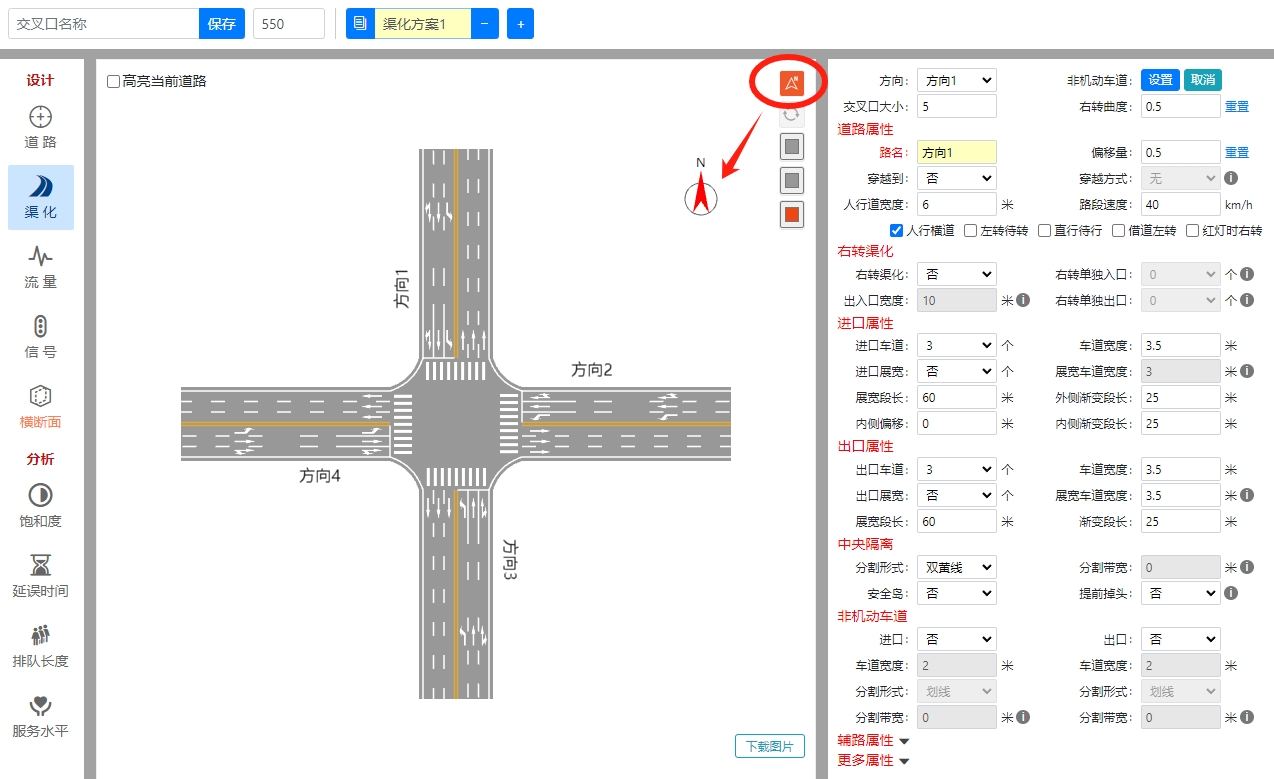Click info icon next to 出口 展宽车道宽度
Screen dimensions: 1274x779
(x=1246, y=495)
